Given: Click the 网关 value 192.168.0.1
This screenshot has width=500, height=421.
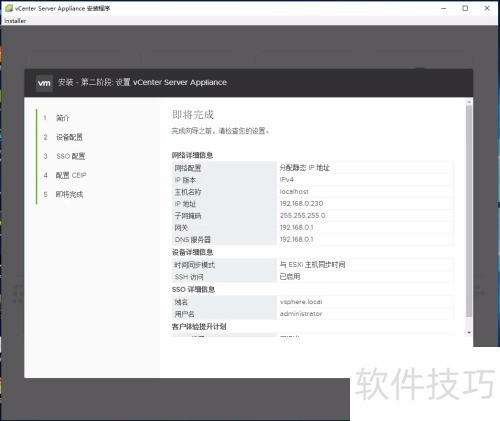Looking at the screenshot, I should (x=296, y=227).
